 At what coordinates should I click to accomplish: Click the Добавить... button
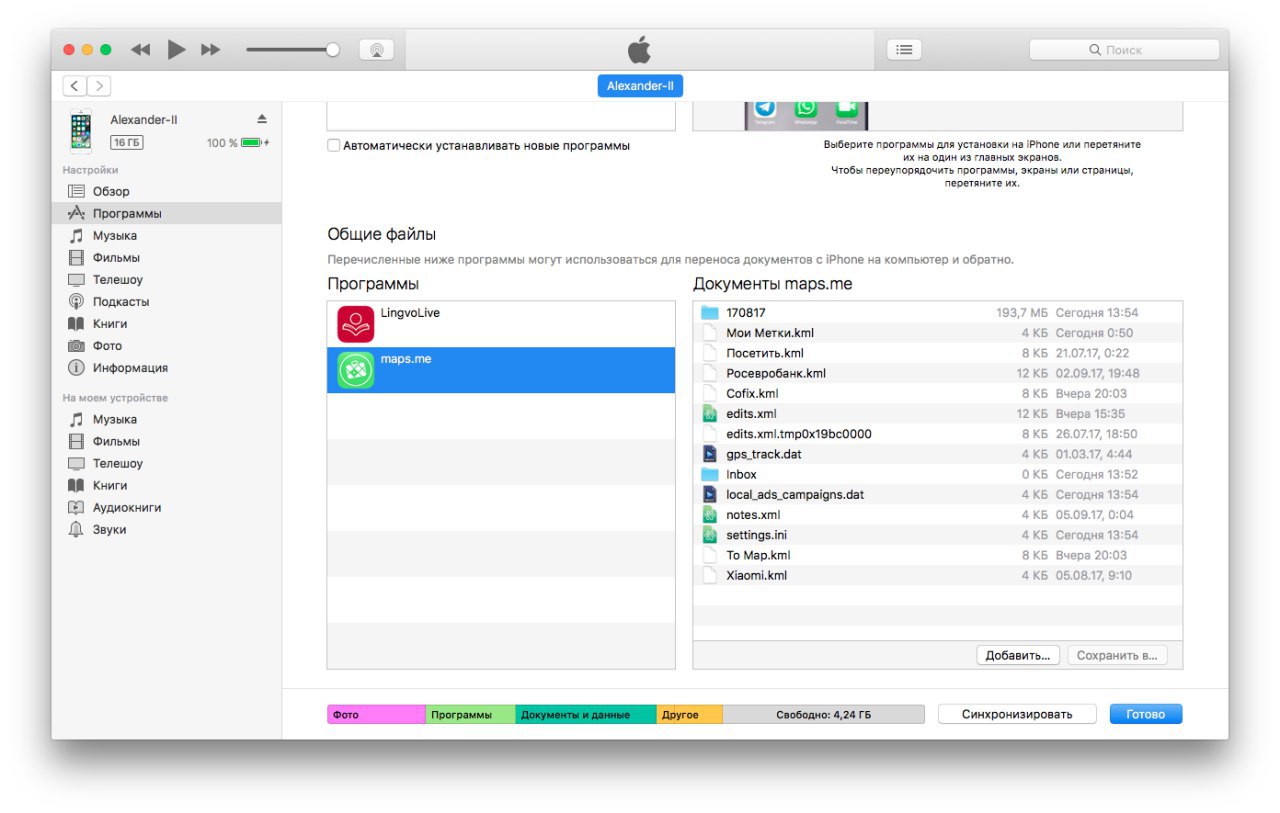pyautogui.click(x=1017, y=656)
